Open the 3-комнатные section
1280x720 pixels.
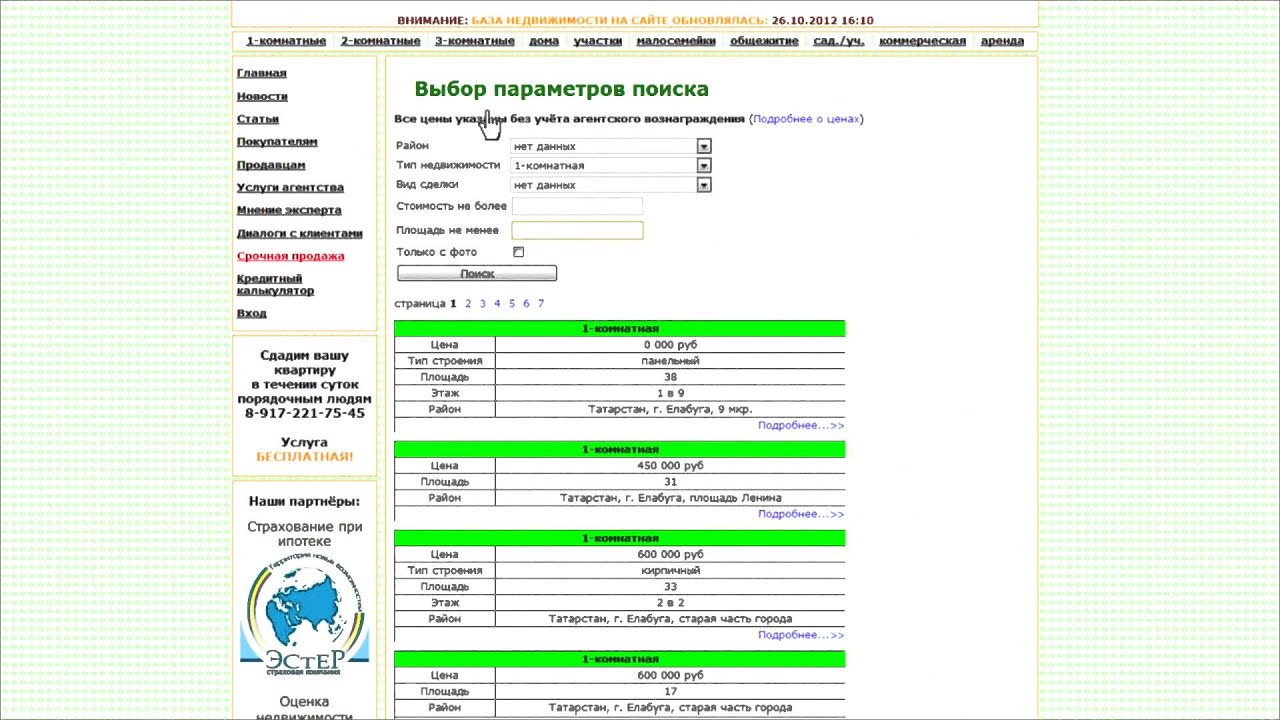(x=474, y=41)
